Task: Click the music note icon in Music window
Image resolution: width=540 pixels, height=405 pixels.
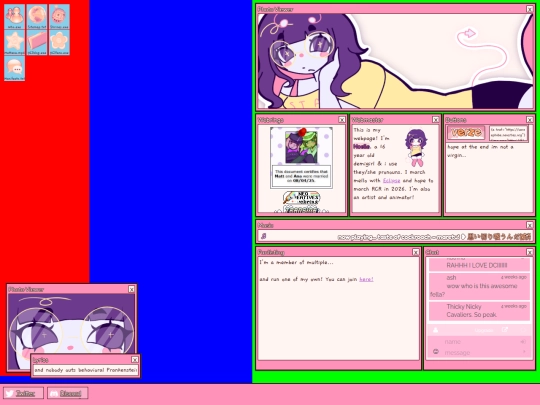Action: coord(264,236)
